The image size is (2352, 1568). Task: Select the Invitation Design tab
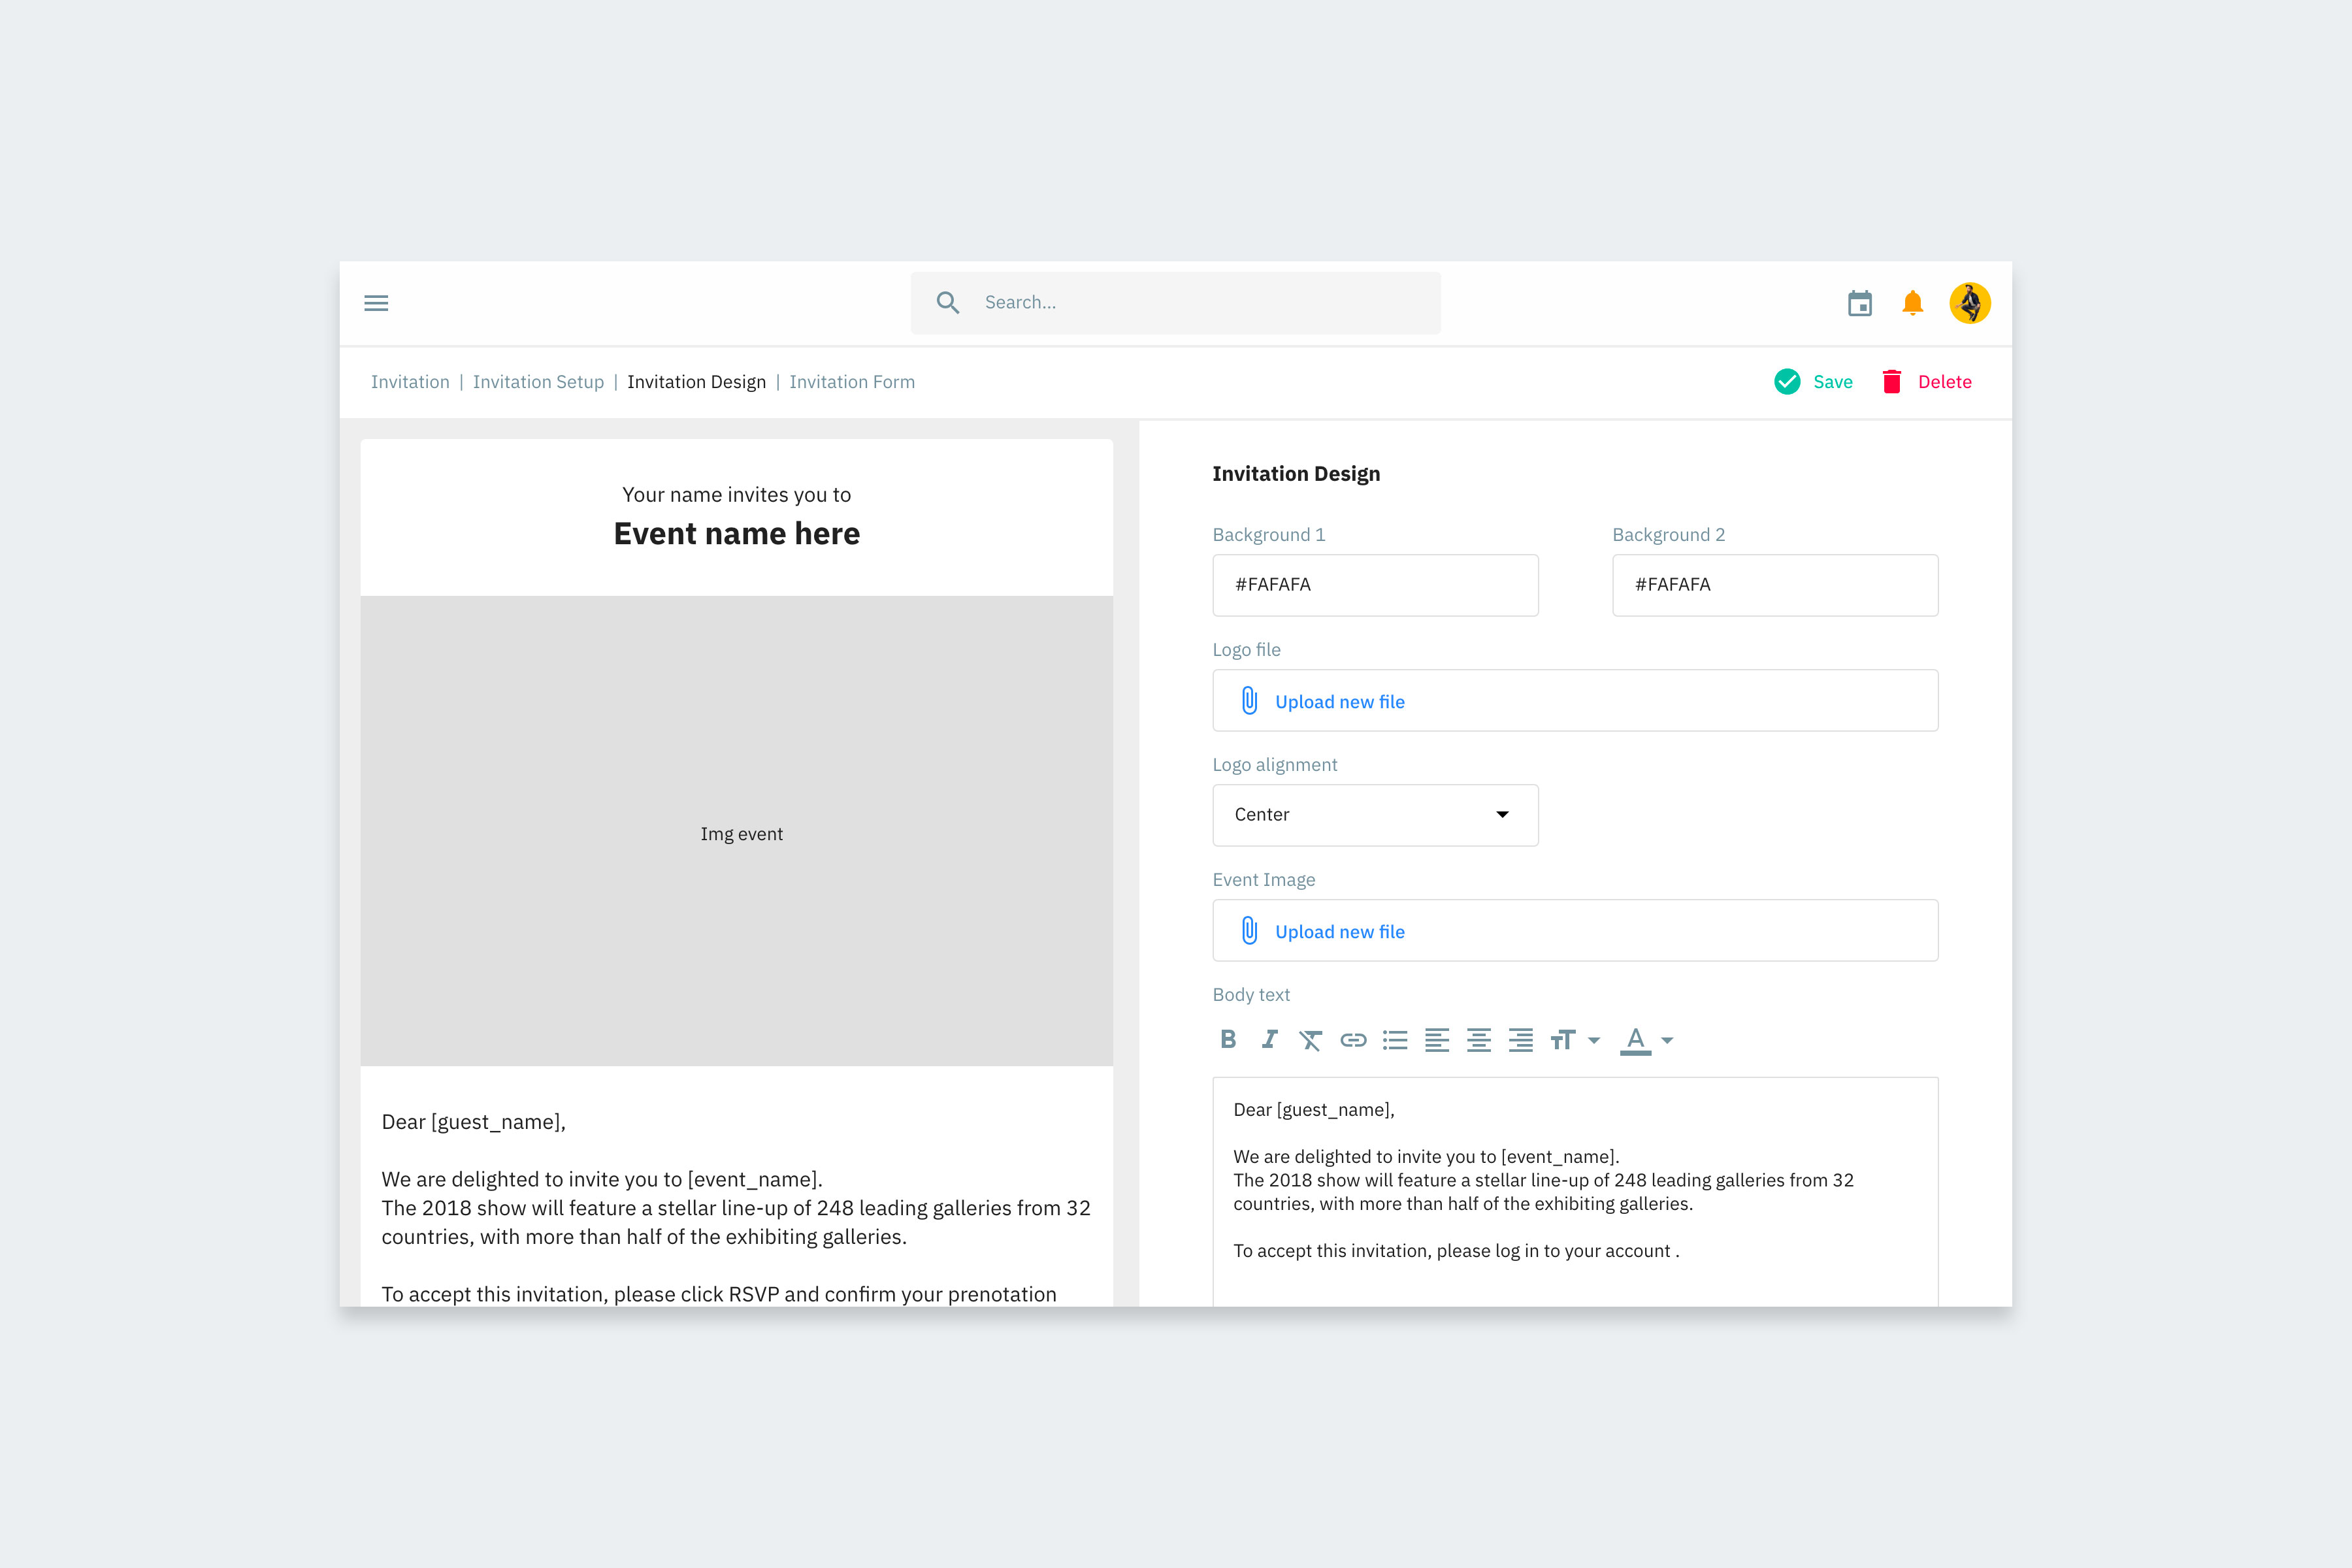pos(696,382)
